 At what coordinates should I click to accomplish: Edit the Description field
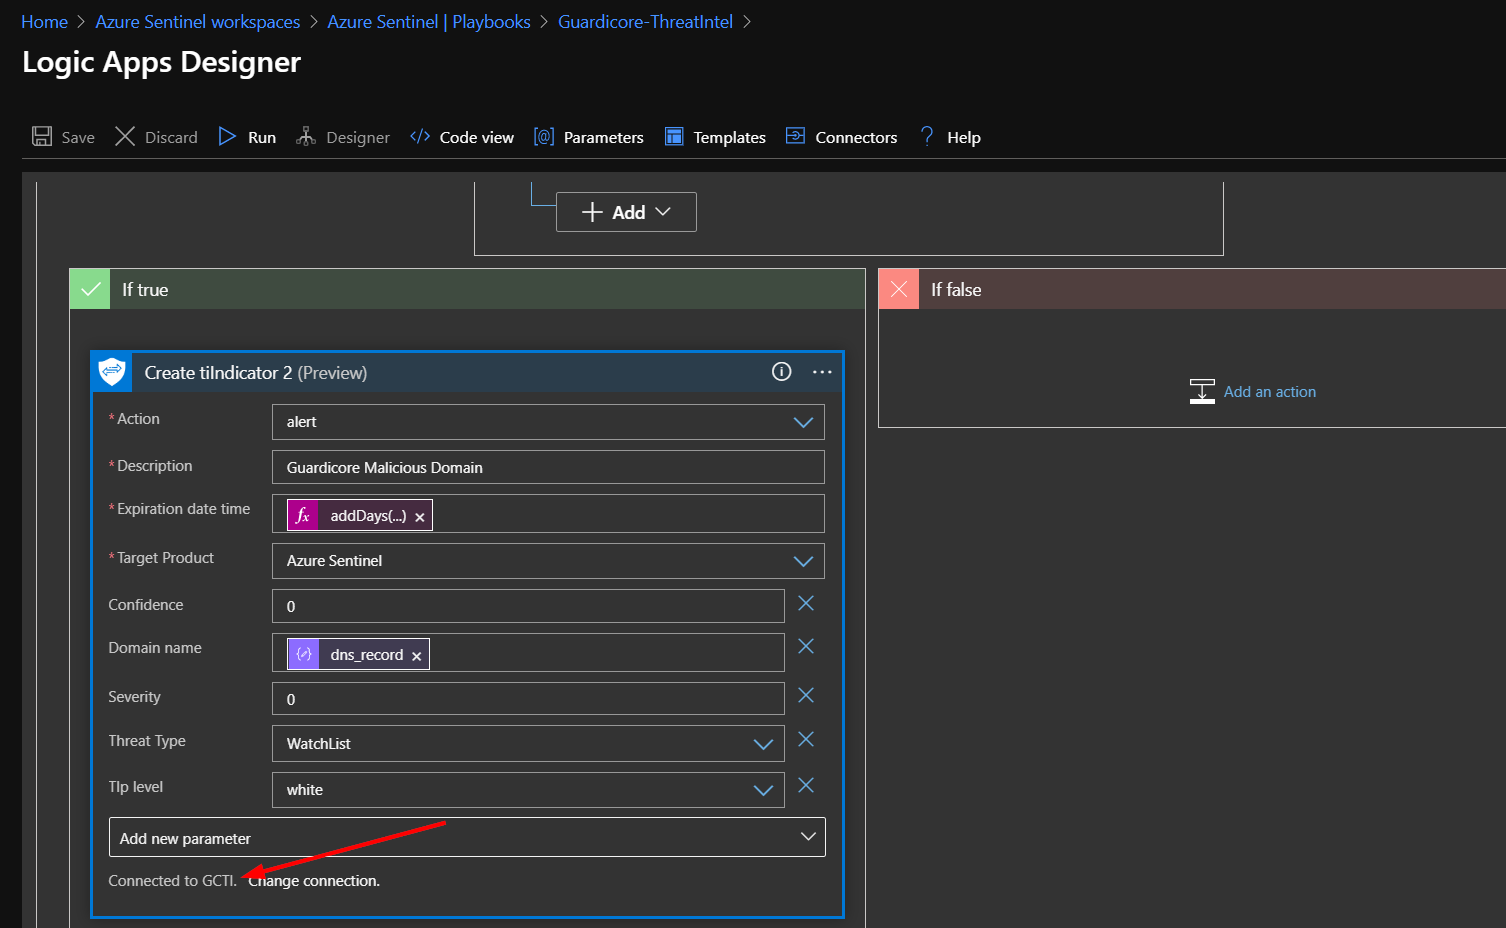click(x=548, y=467)
